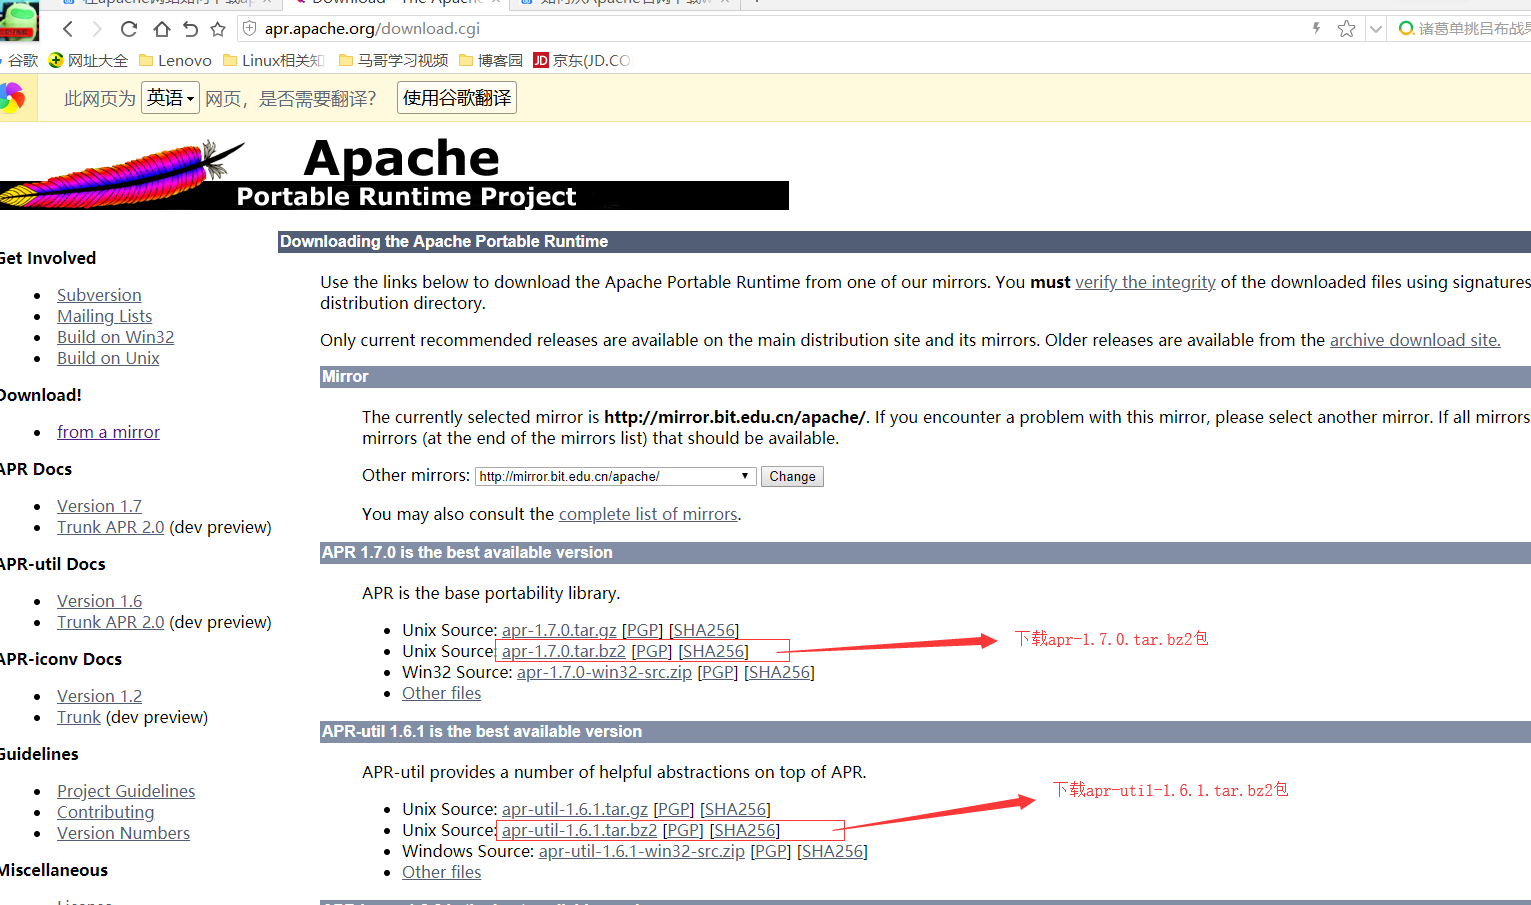Viewport: 1531px width, 905px height.
Task: Click PGP link for apr-util-1.6.1.tar.bz2
Action: (683, 830)
